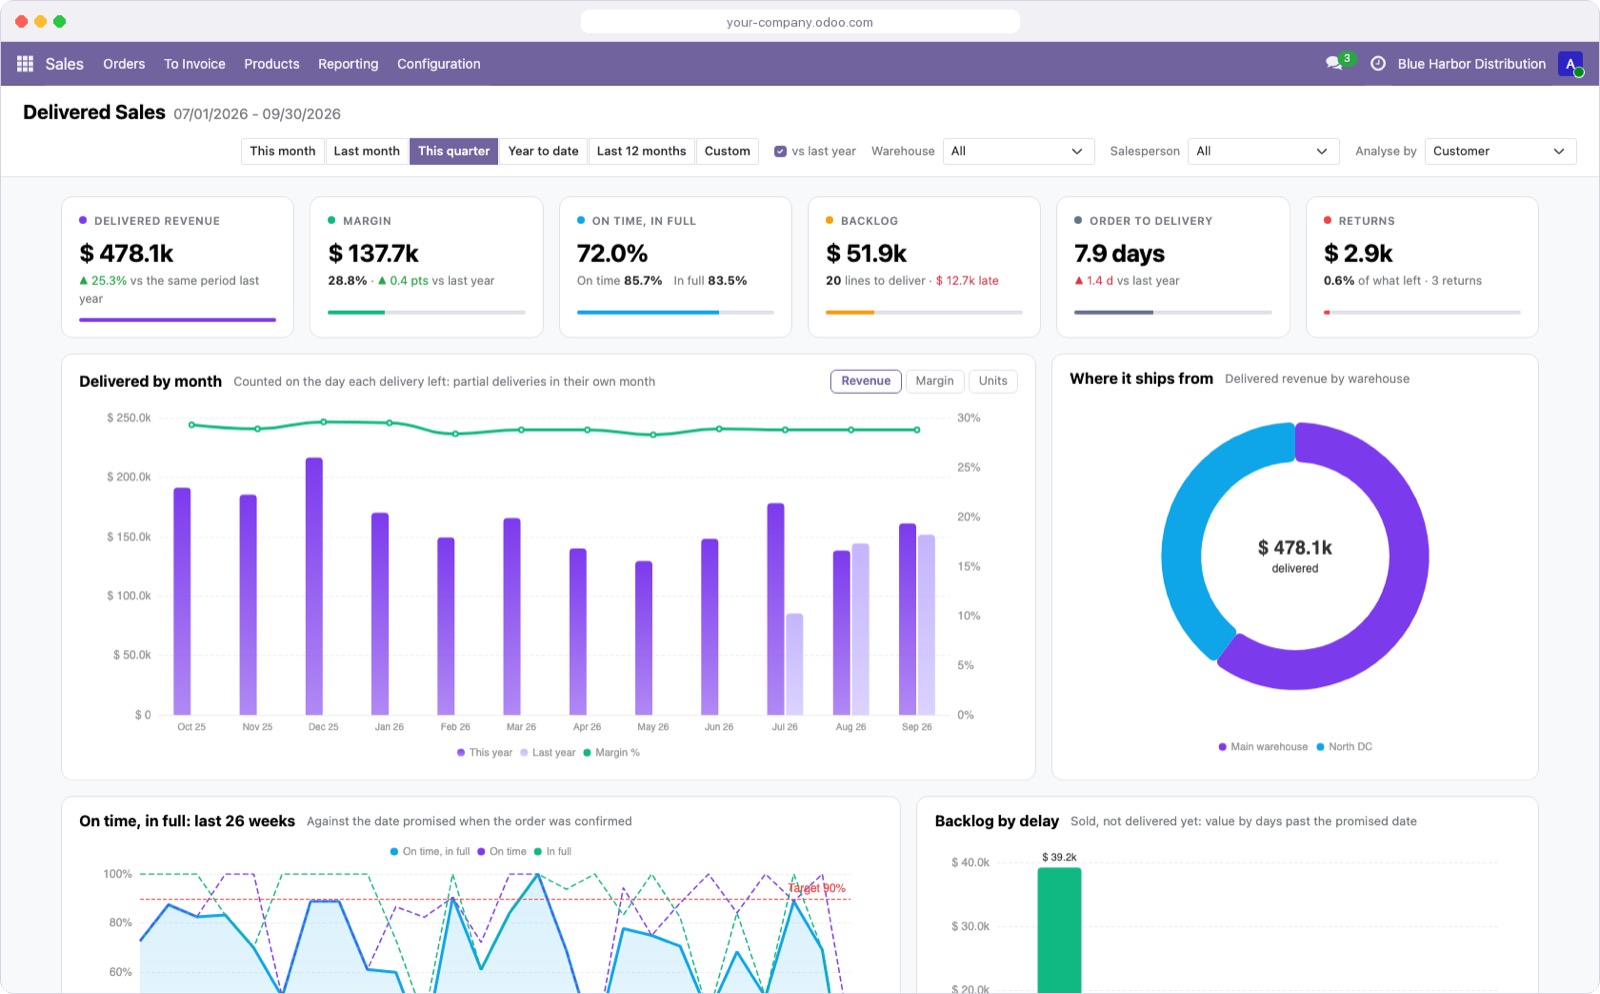Toggle the vs last year checkbox
The width and height of the screenshot is (1600, 994).
pyautogui.click(x=780, y=151)
